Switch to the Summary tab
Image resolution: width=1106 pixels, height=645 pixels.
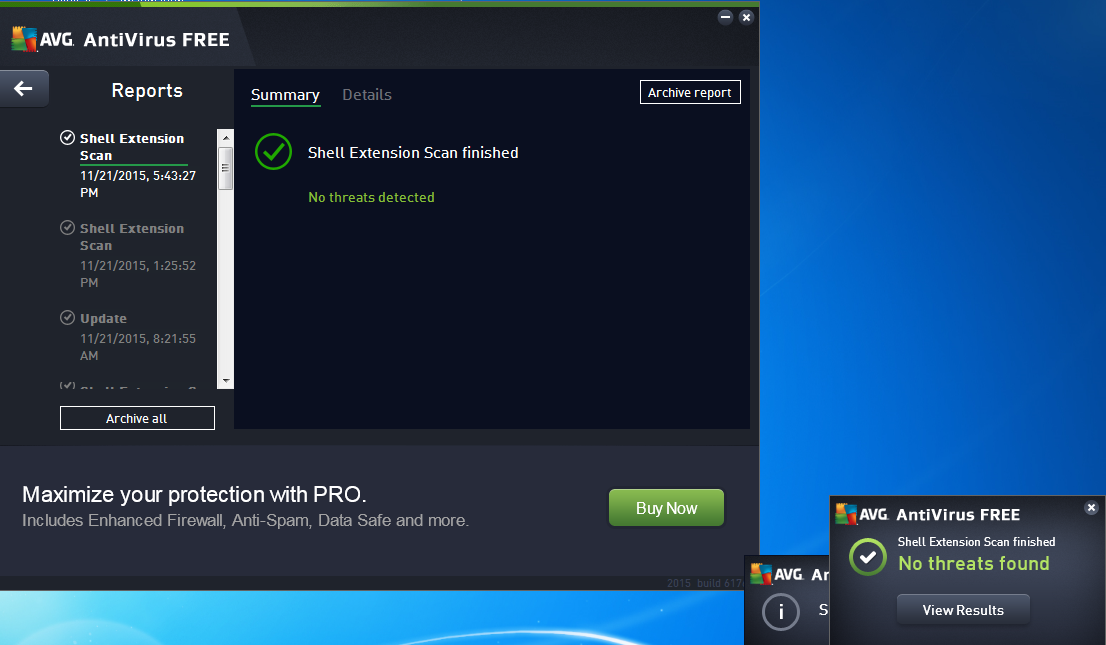click(x=285, y=95)
